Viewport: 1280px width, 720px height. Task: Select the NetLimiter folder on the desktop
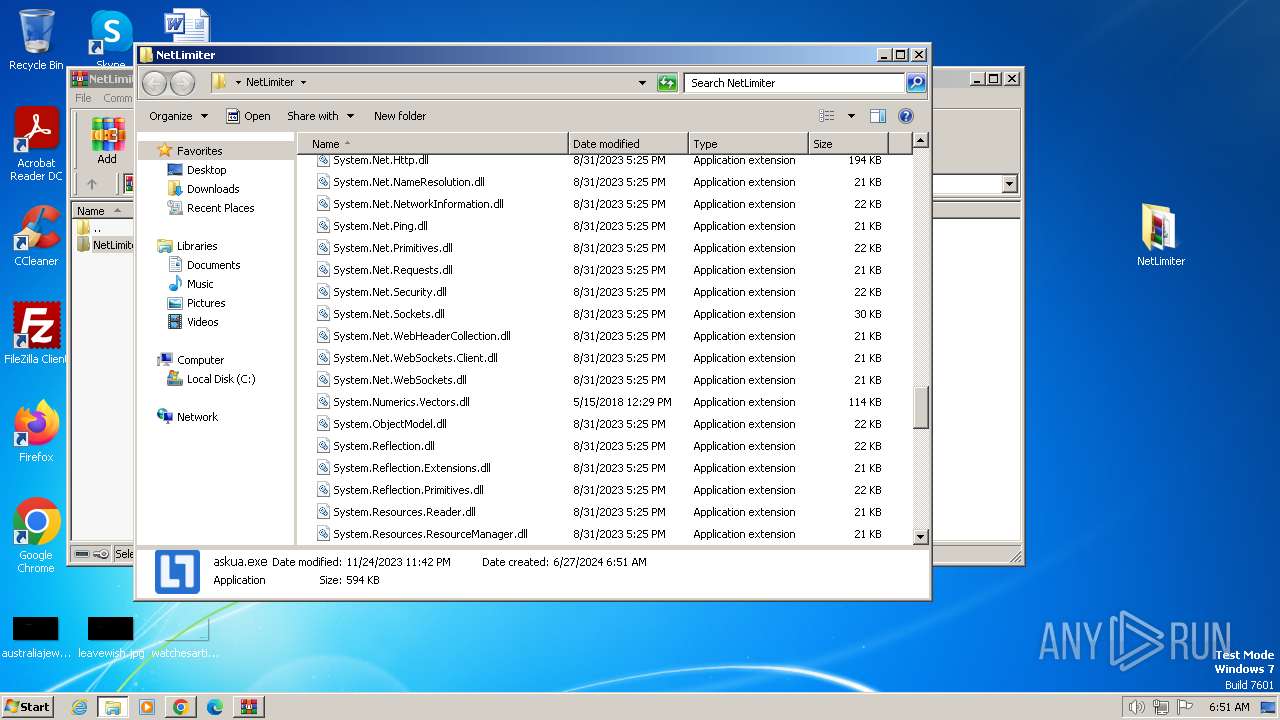pos(1160,236)
